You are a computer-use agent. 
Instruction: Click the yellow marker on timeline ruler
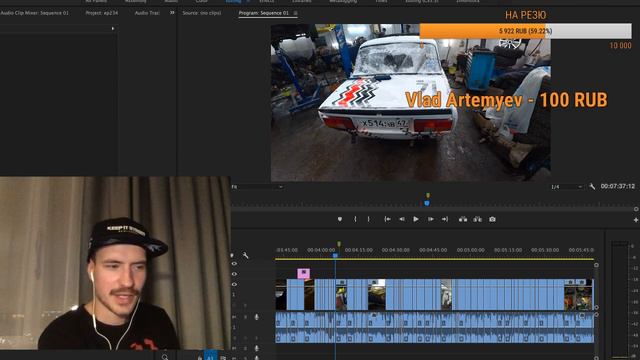point(339,244)
